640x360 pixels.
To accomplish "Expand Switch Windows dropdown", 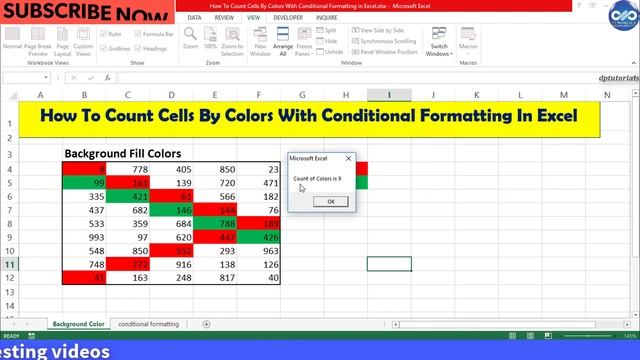I will coord(439,42).
